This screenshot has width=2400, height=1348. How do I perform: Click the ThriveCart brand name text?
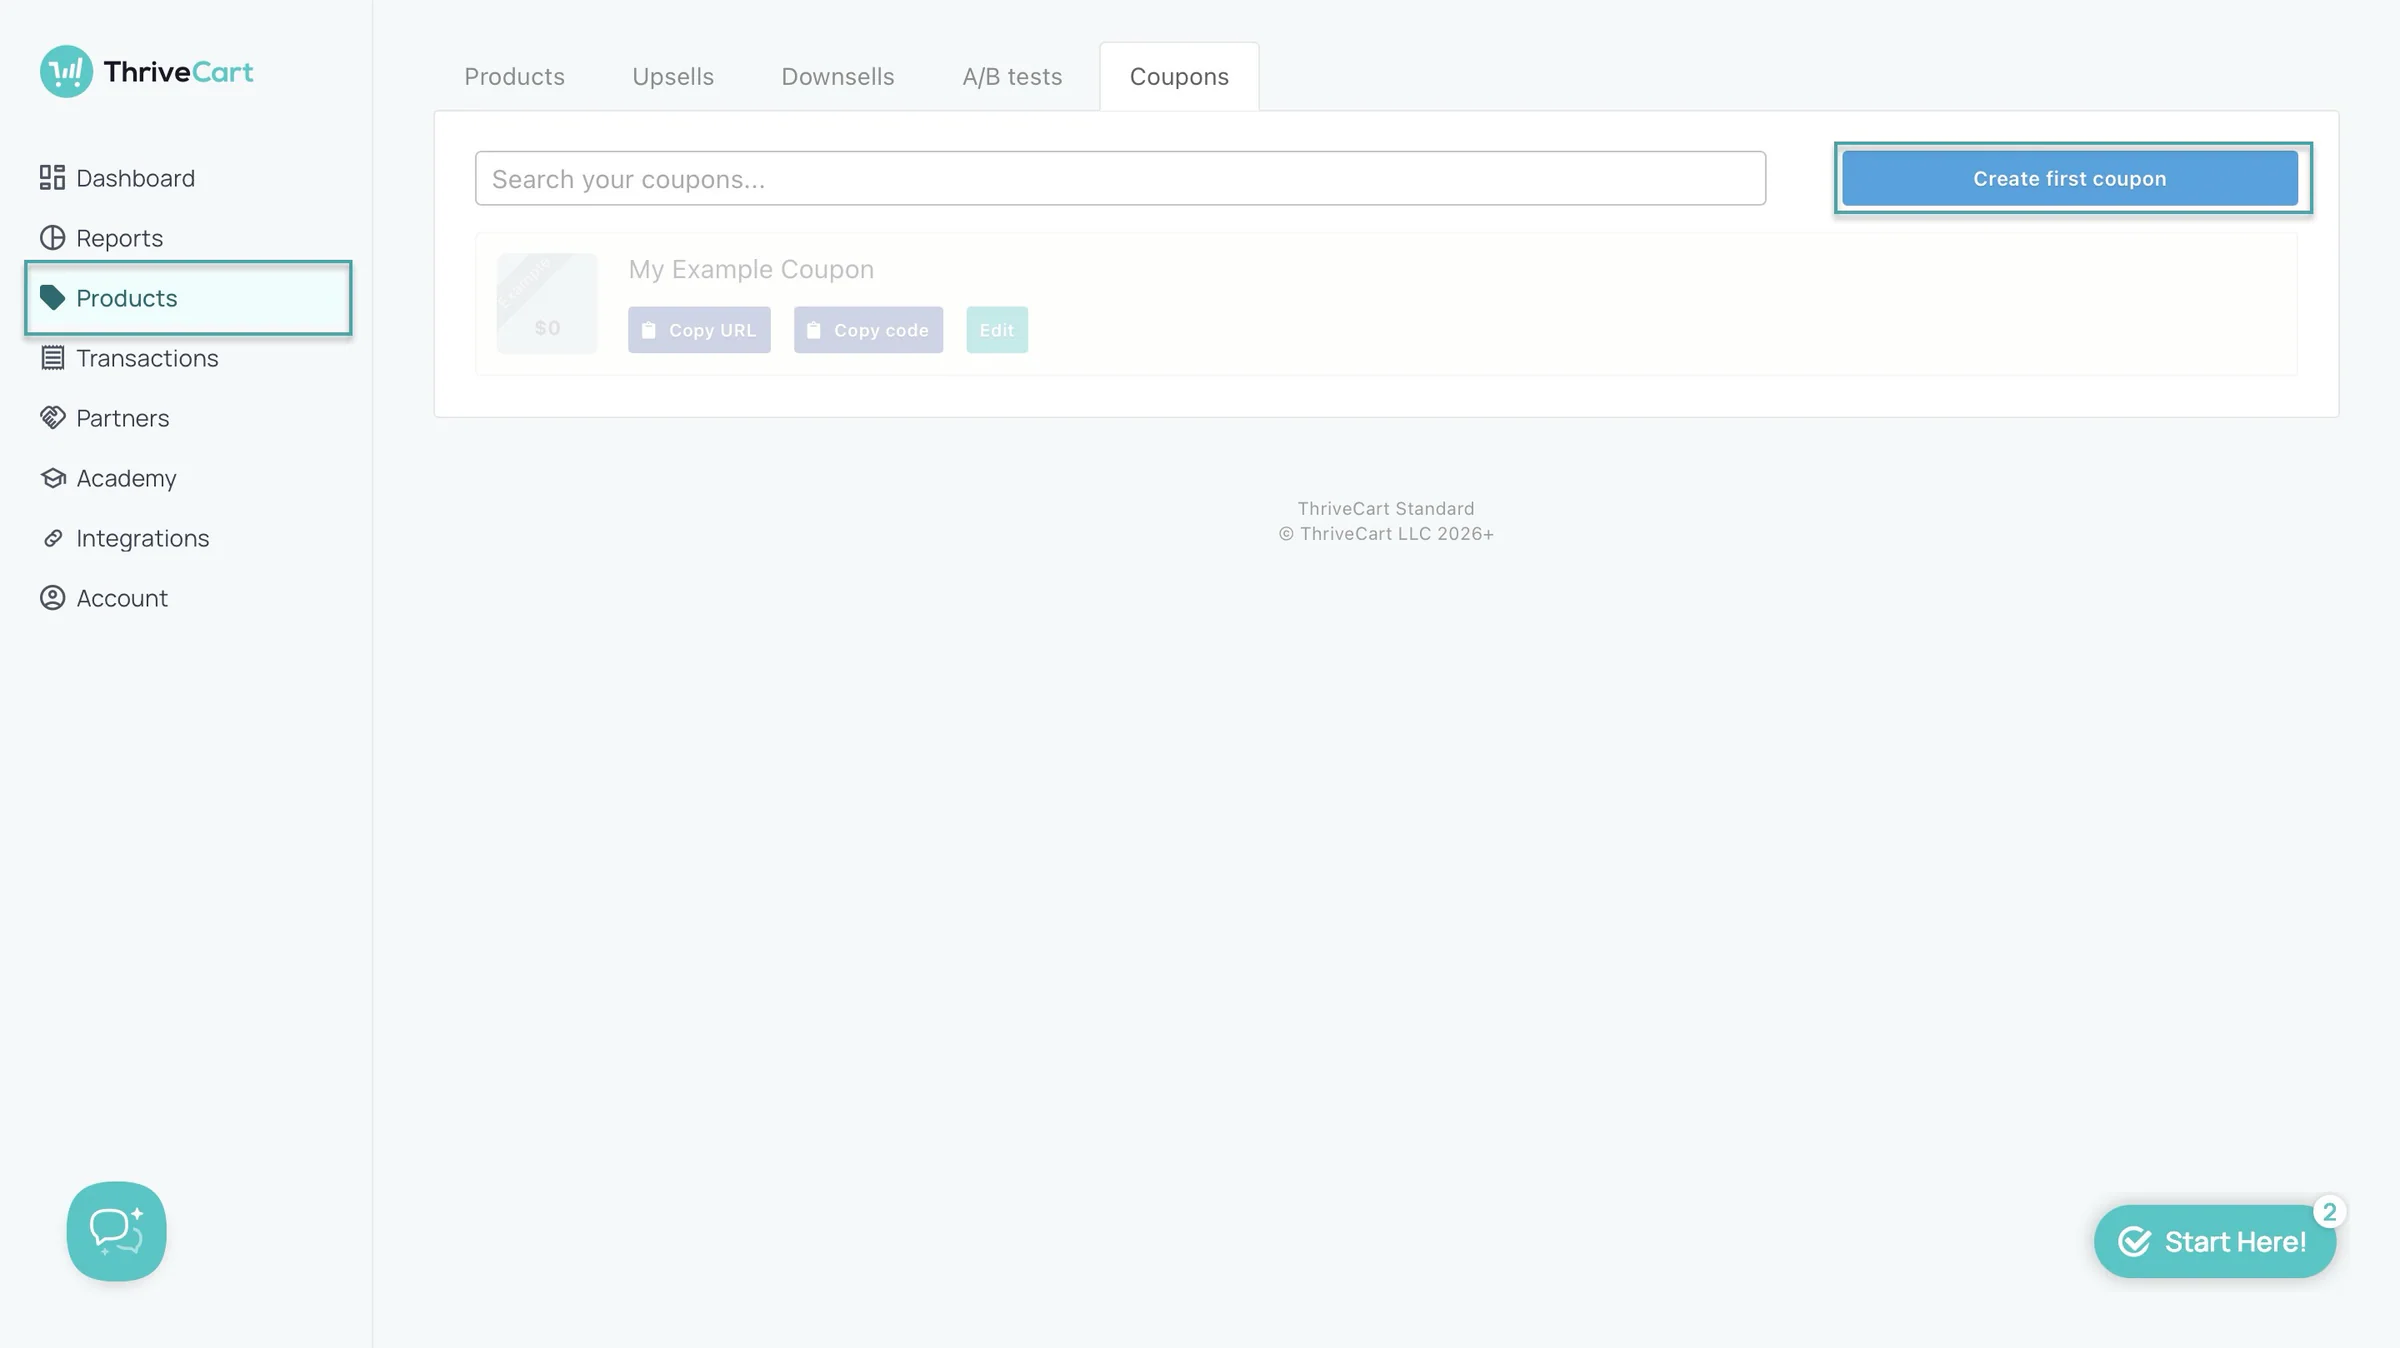(178, 72)
